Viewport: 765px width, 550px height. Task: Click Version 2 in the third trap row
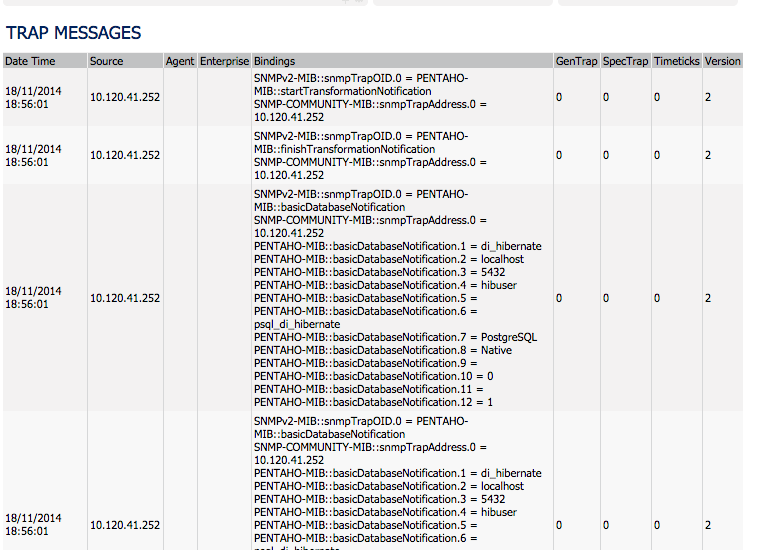708,298
